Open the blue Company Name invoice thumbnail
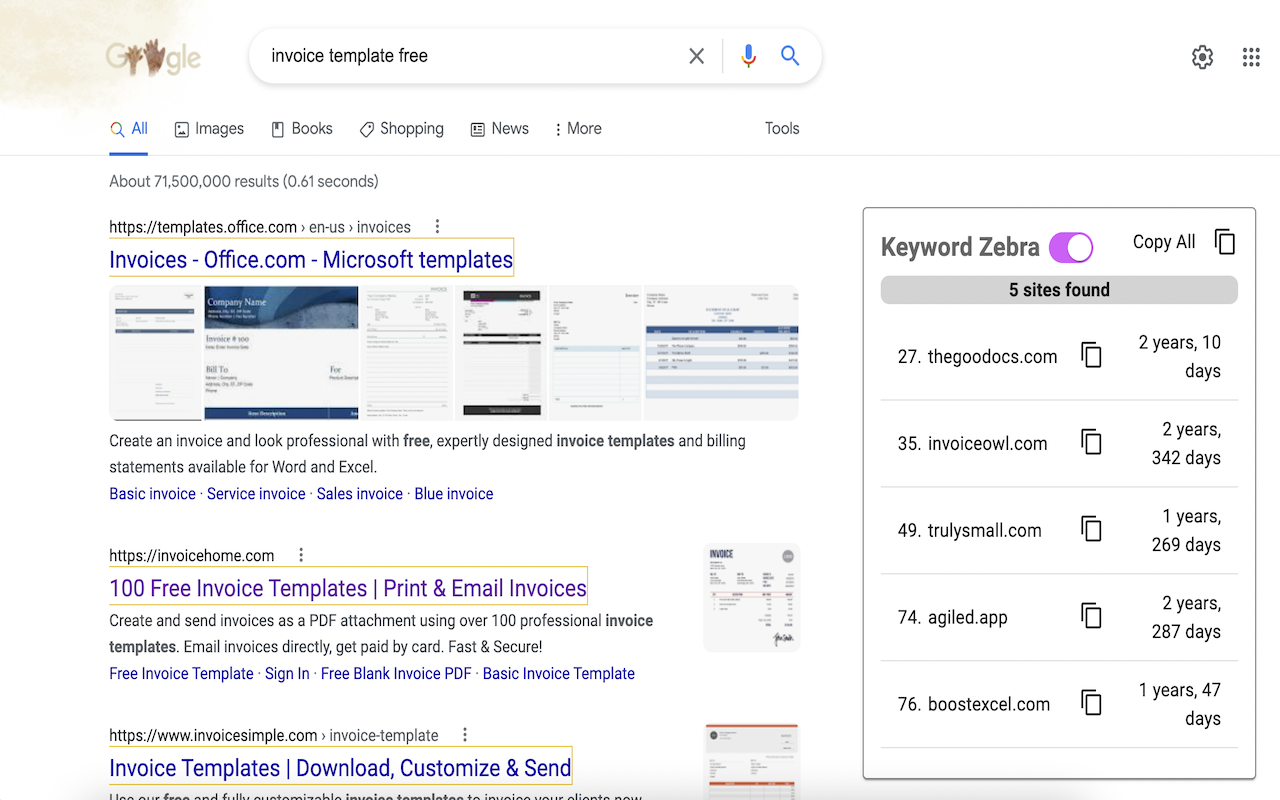The image size is (1280, 800). [281, 353]
